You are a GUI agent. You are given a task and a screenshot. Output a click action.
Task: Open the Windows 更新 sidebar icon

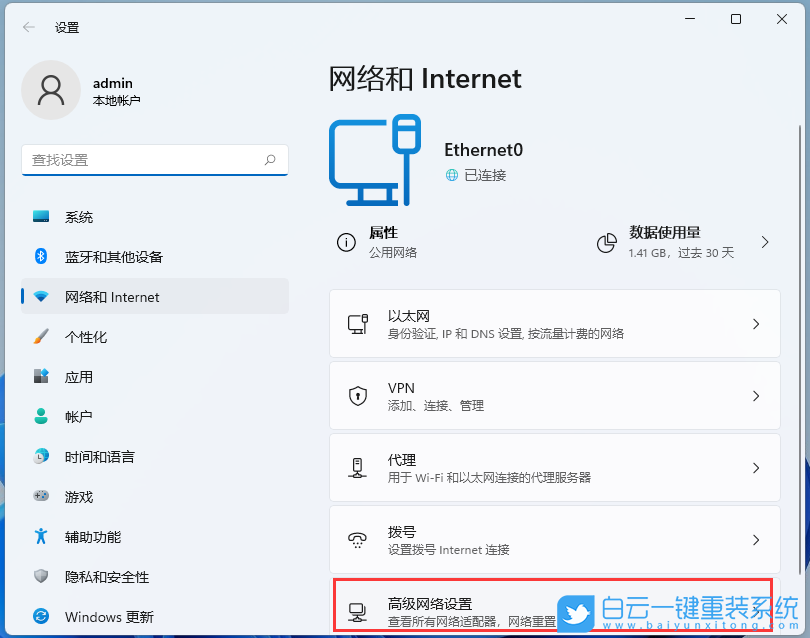pyautogui.click(x=41, y=617)
